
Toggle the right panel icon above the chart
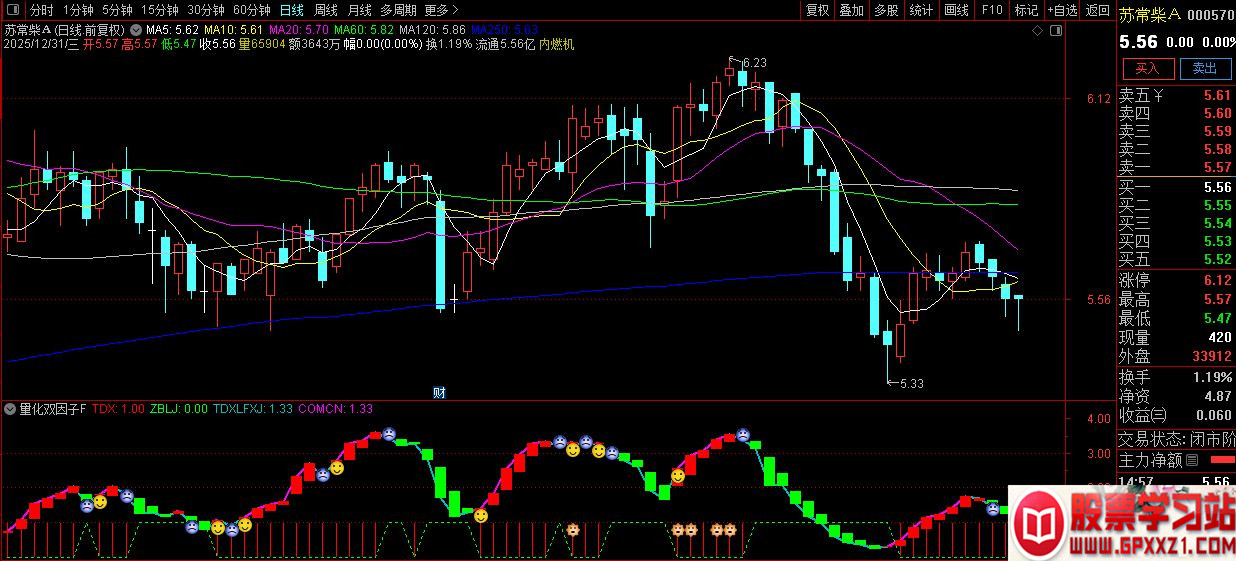[1055, 30]
